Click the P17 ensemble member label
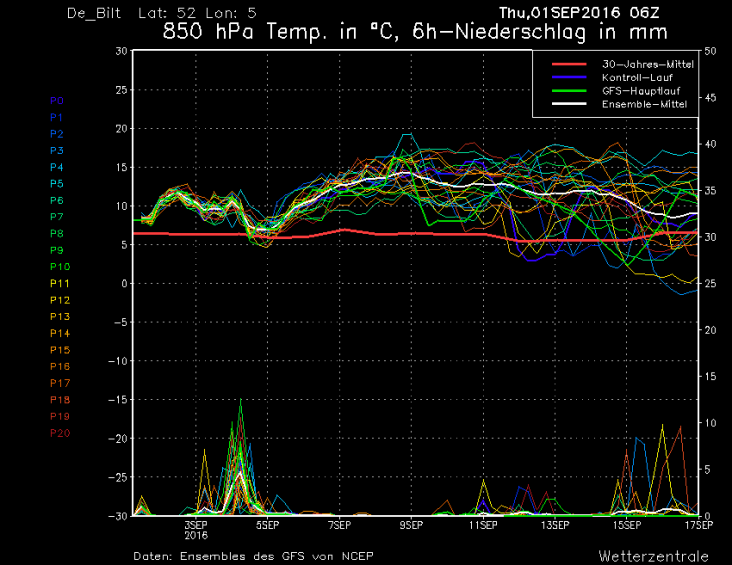 tap(60, 383)
